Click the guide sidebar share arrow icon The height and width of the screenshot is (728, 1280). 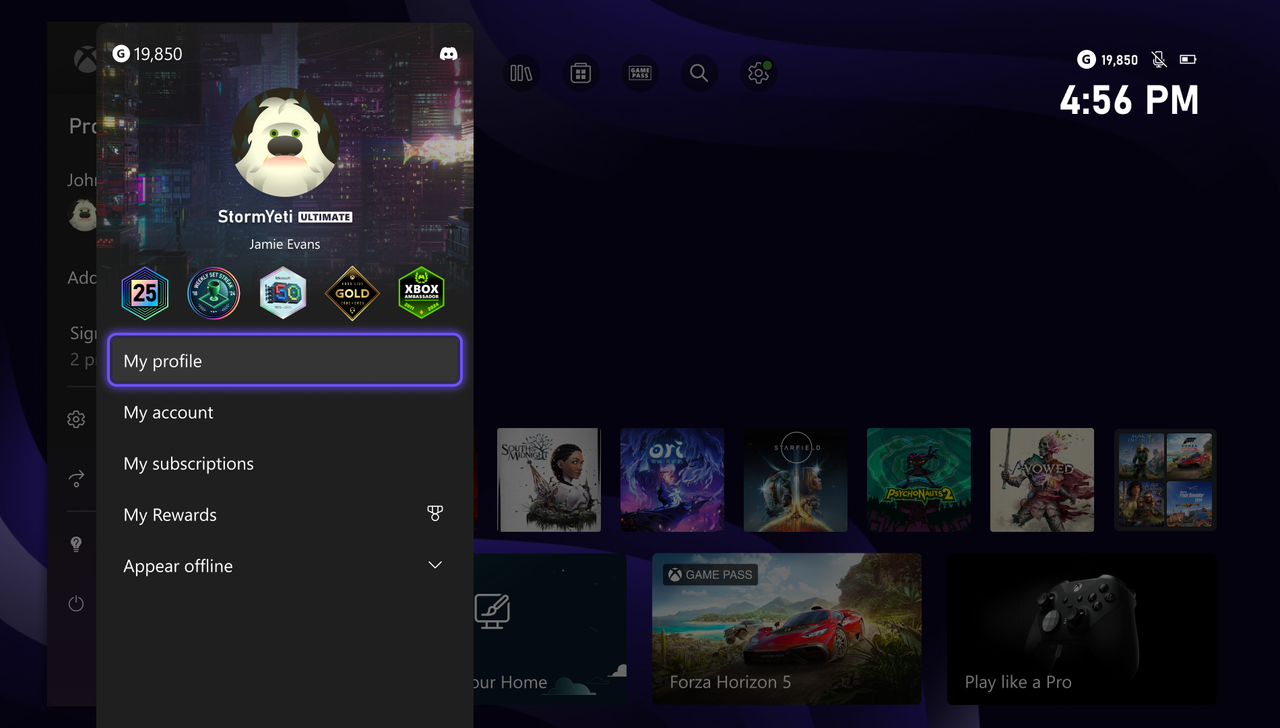pos(76,479)
